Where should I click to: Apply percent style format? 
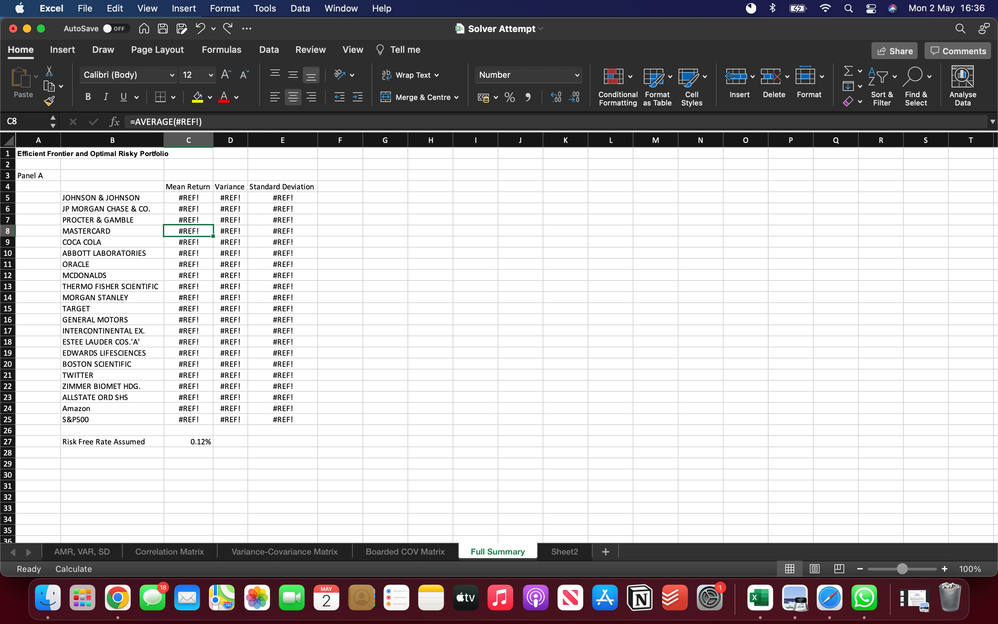pos(509,97)
